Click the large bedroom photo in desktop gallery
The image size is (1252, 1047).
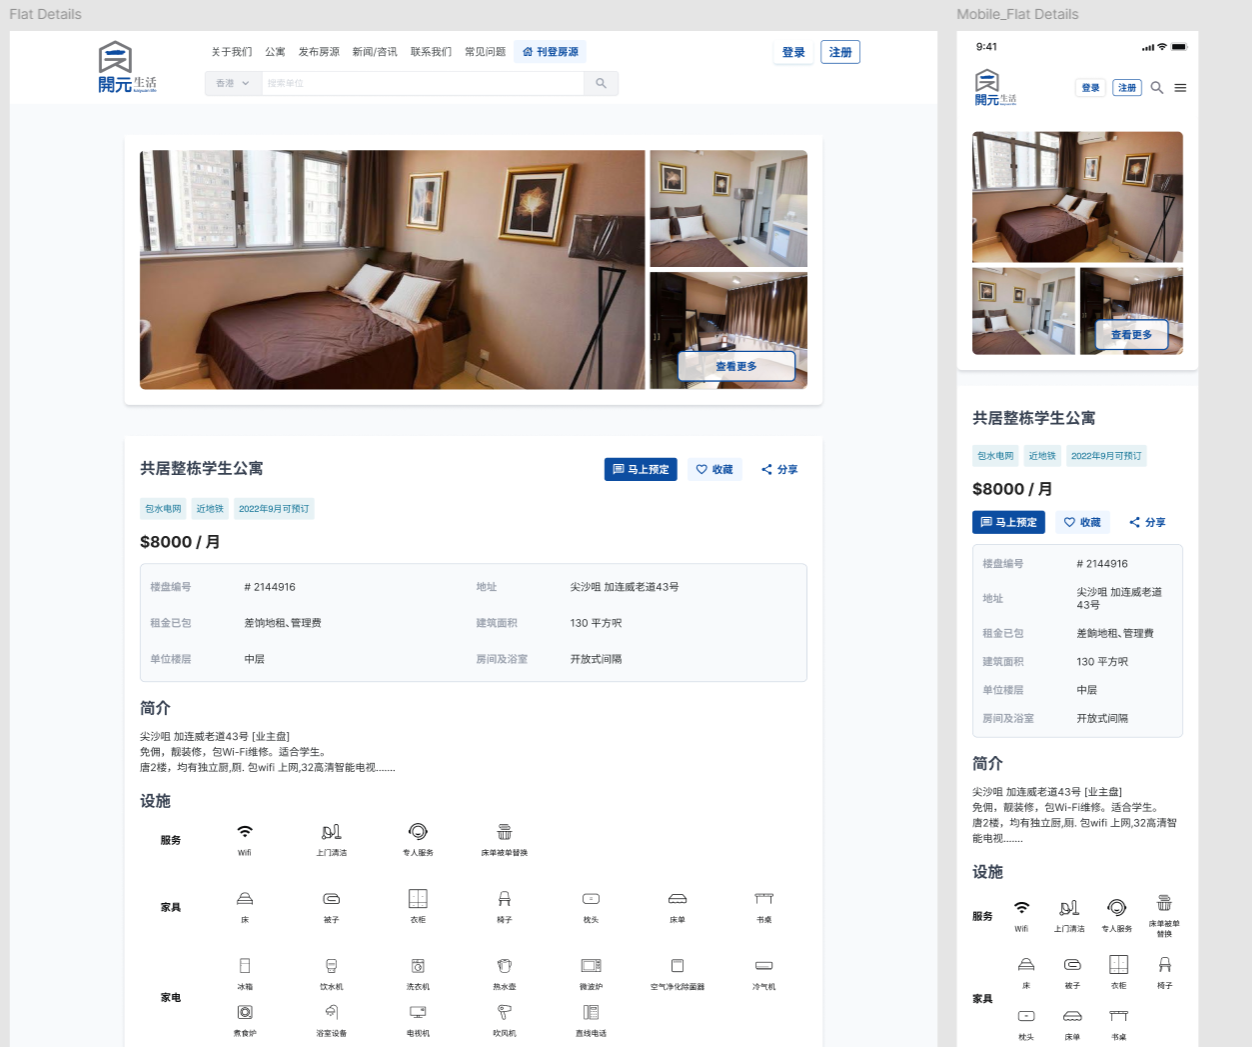pyautogui.click(x=392, y=270)
